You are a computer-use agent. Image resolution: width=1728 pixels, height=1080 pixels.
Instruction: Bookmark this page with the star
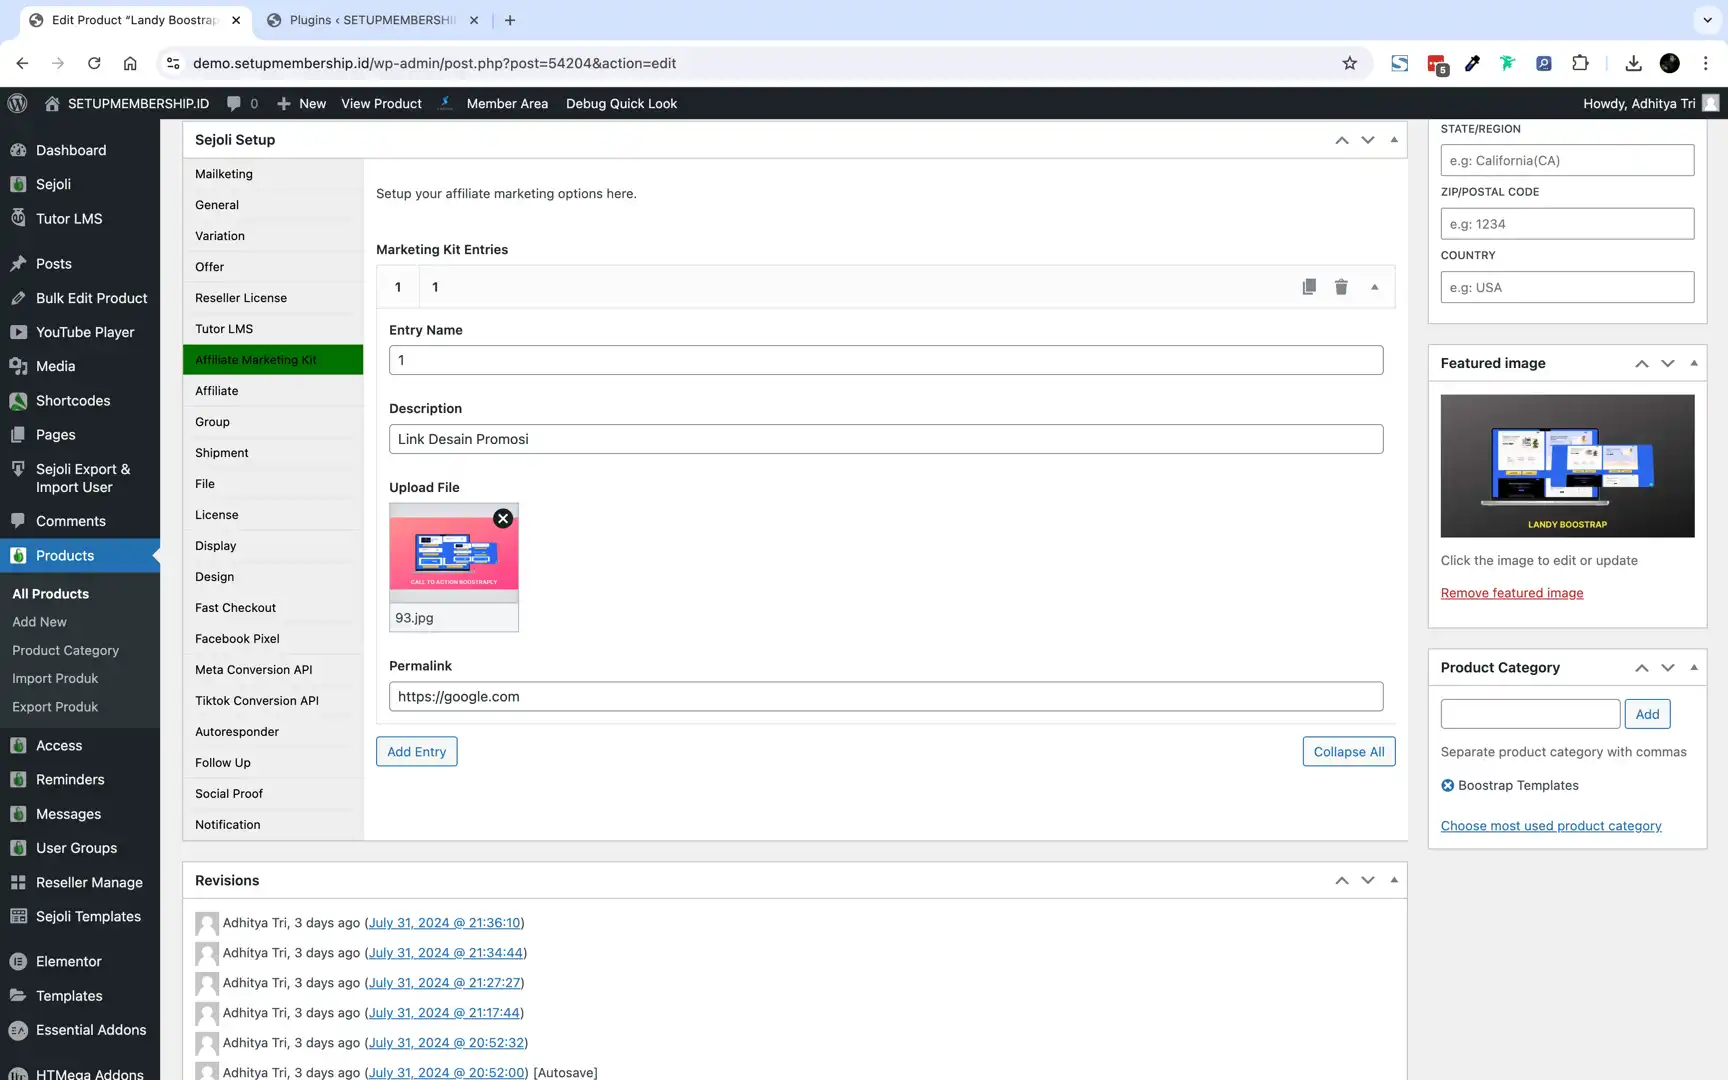pos(1349,62)
